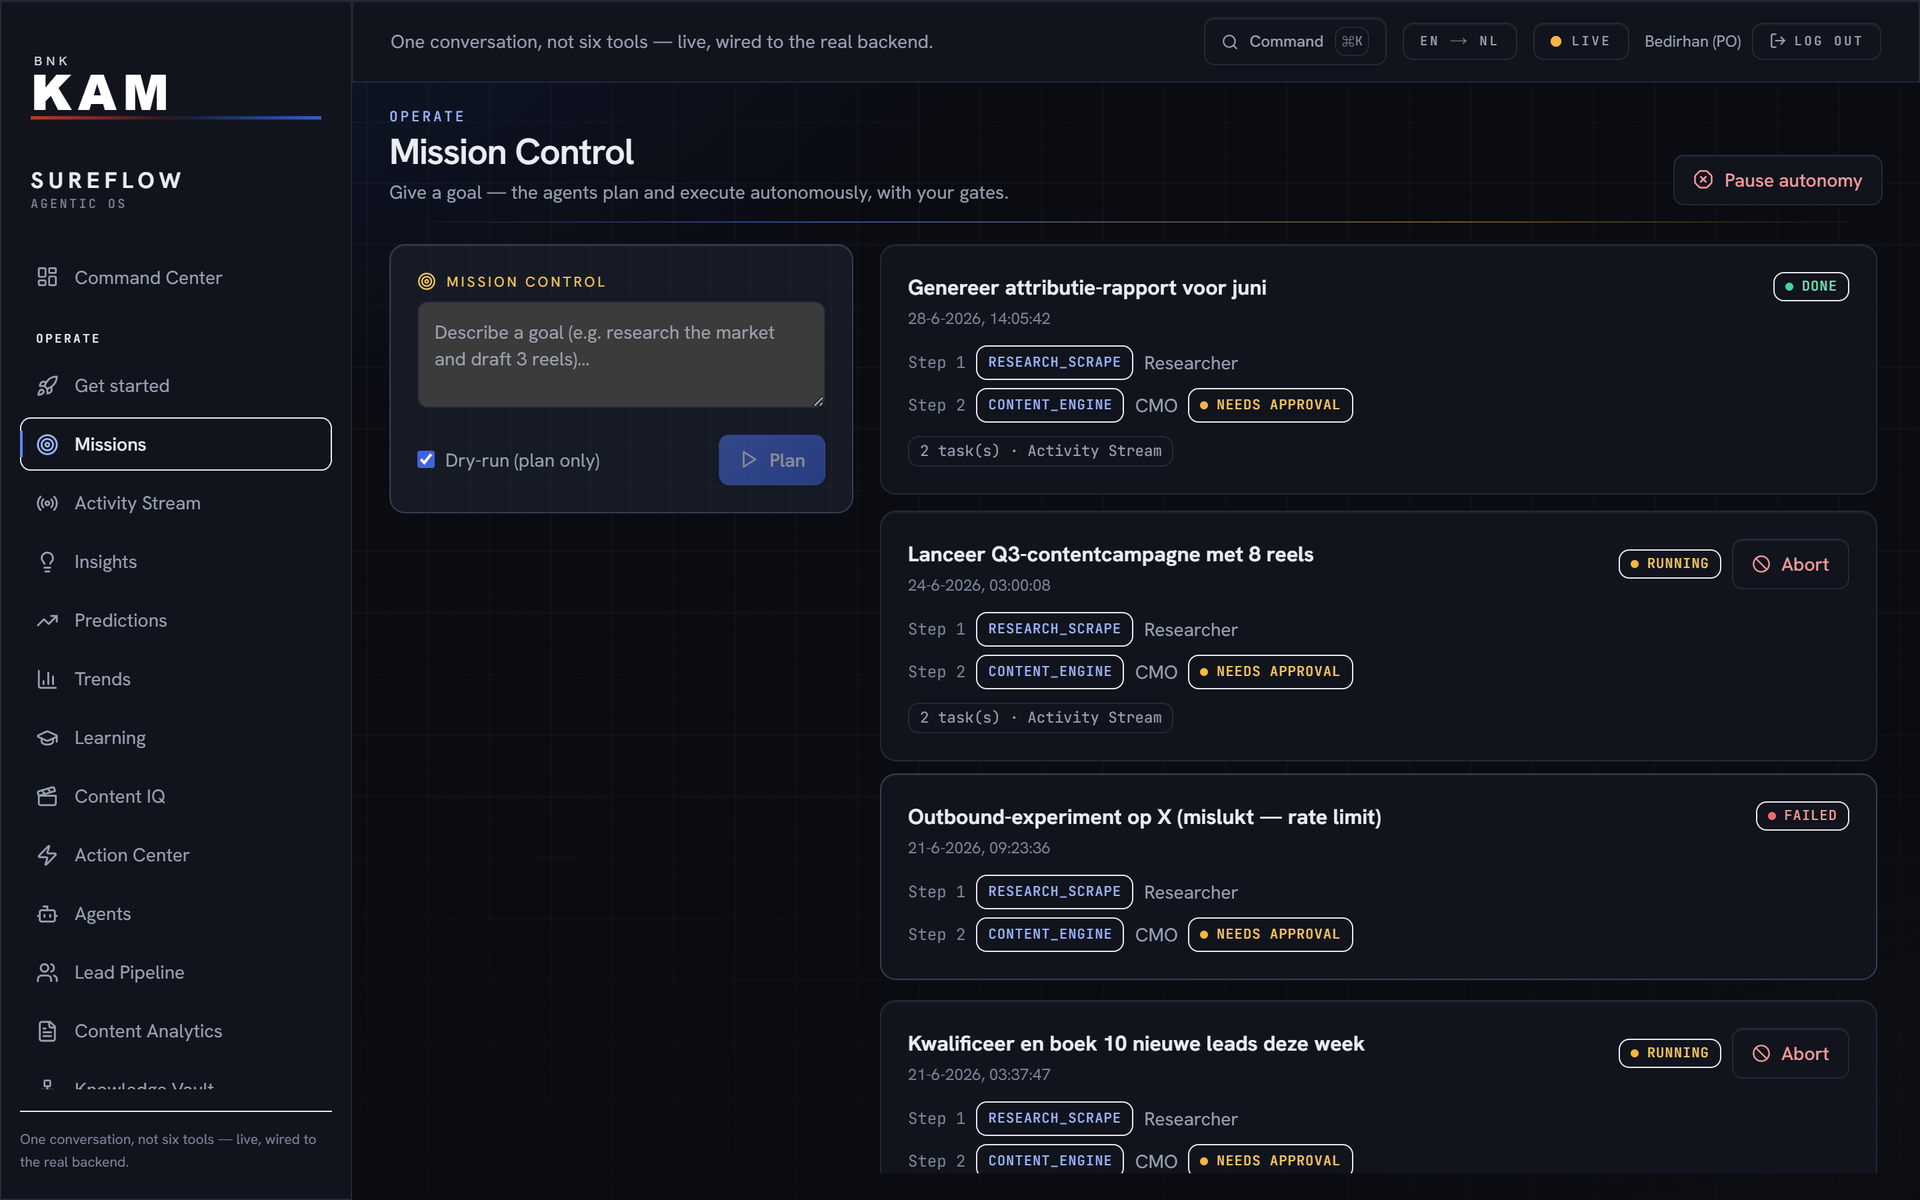Click the Learning graduation-cap icon

pyautogui.click(x=47, y=738)
